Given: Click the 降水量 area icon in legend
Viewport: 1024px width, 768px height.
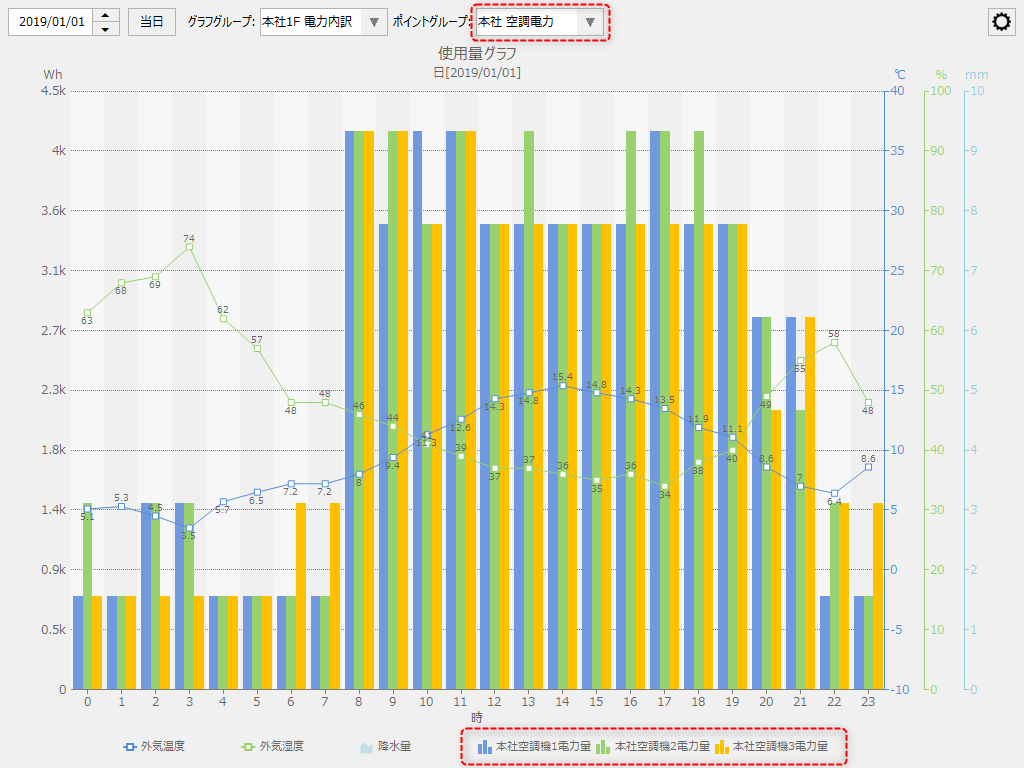Looking at the screenshot, I should coord(367,746).
